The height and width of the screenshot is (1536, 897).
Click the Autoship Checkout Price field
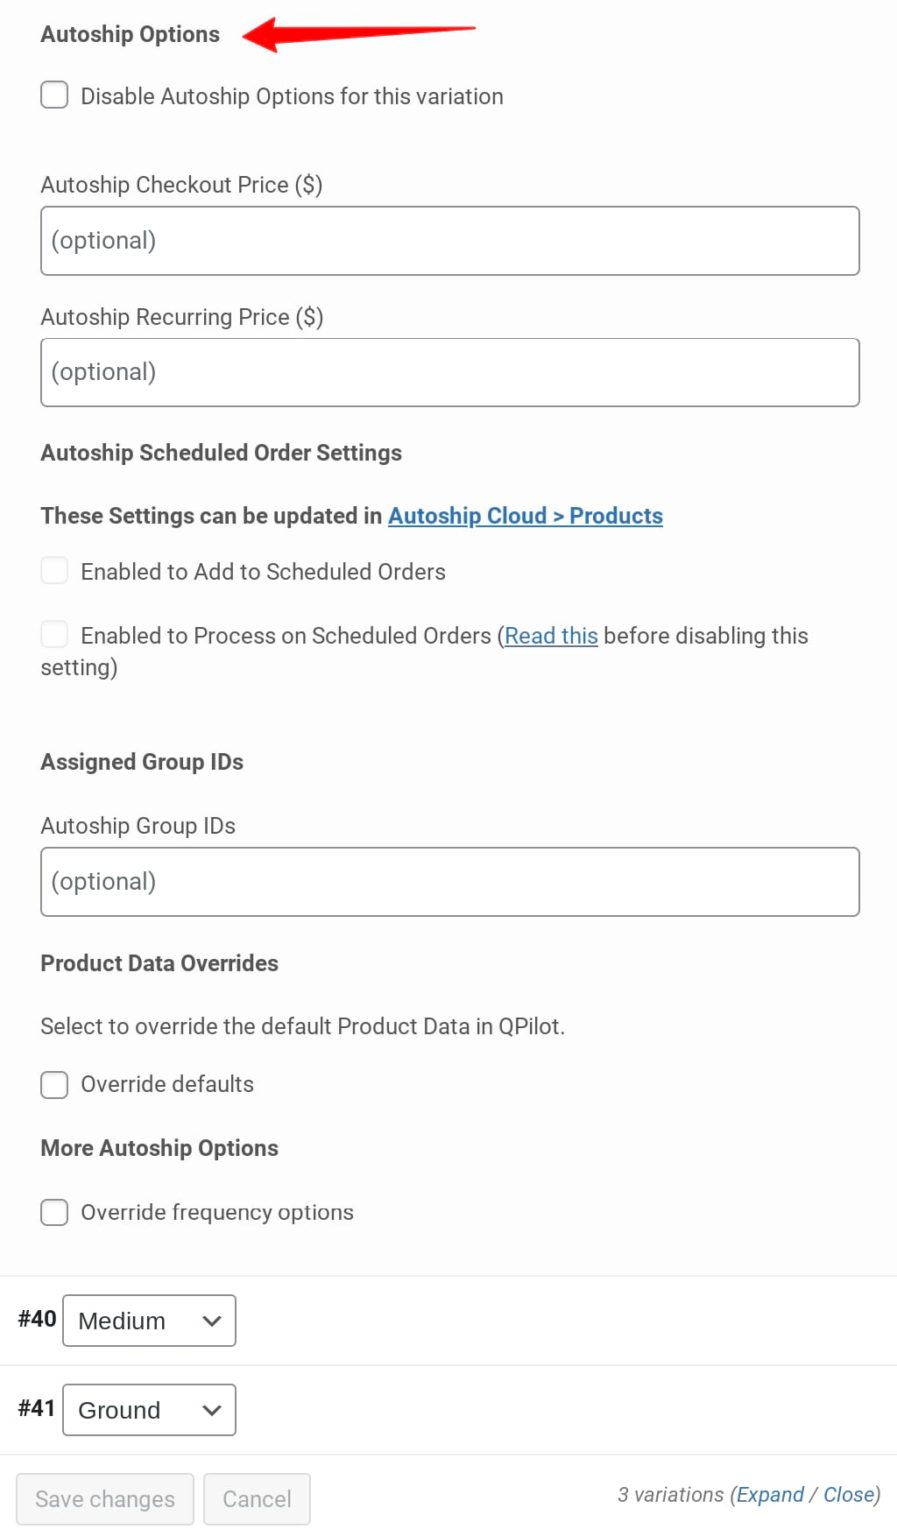(449, 240)
